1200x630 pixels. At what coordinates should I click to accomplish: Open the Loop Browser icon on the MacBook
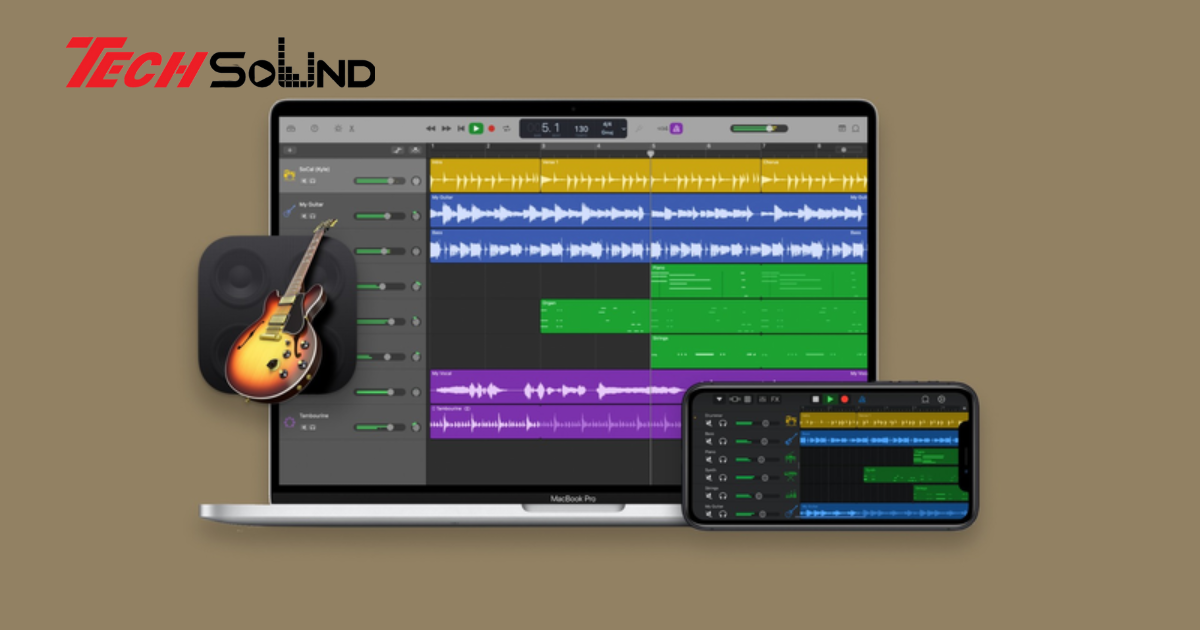[x=856, y=129]
